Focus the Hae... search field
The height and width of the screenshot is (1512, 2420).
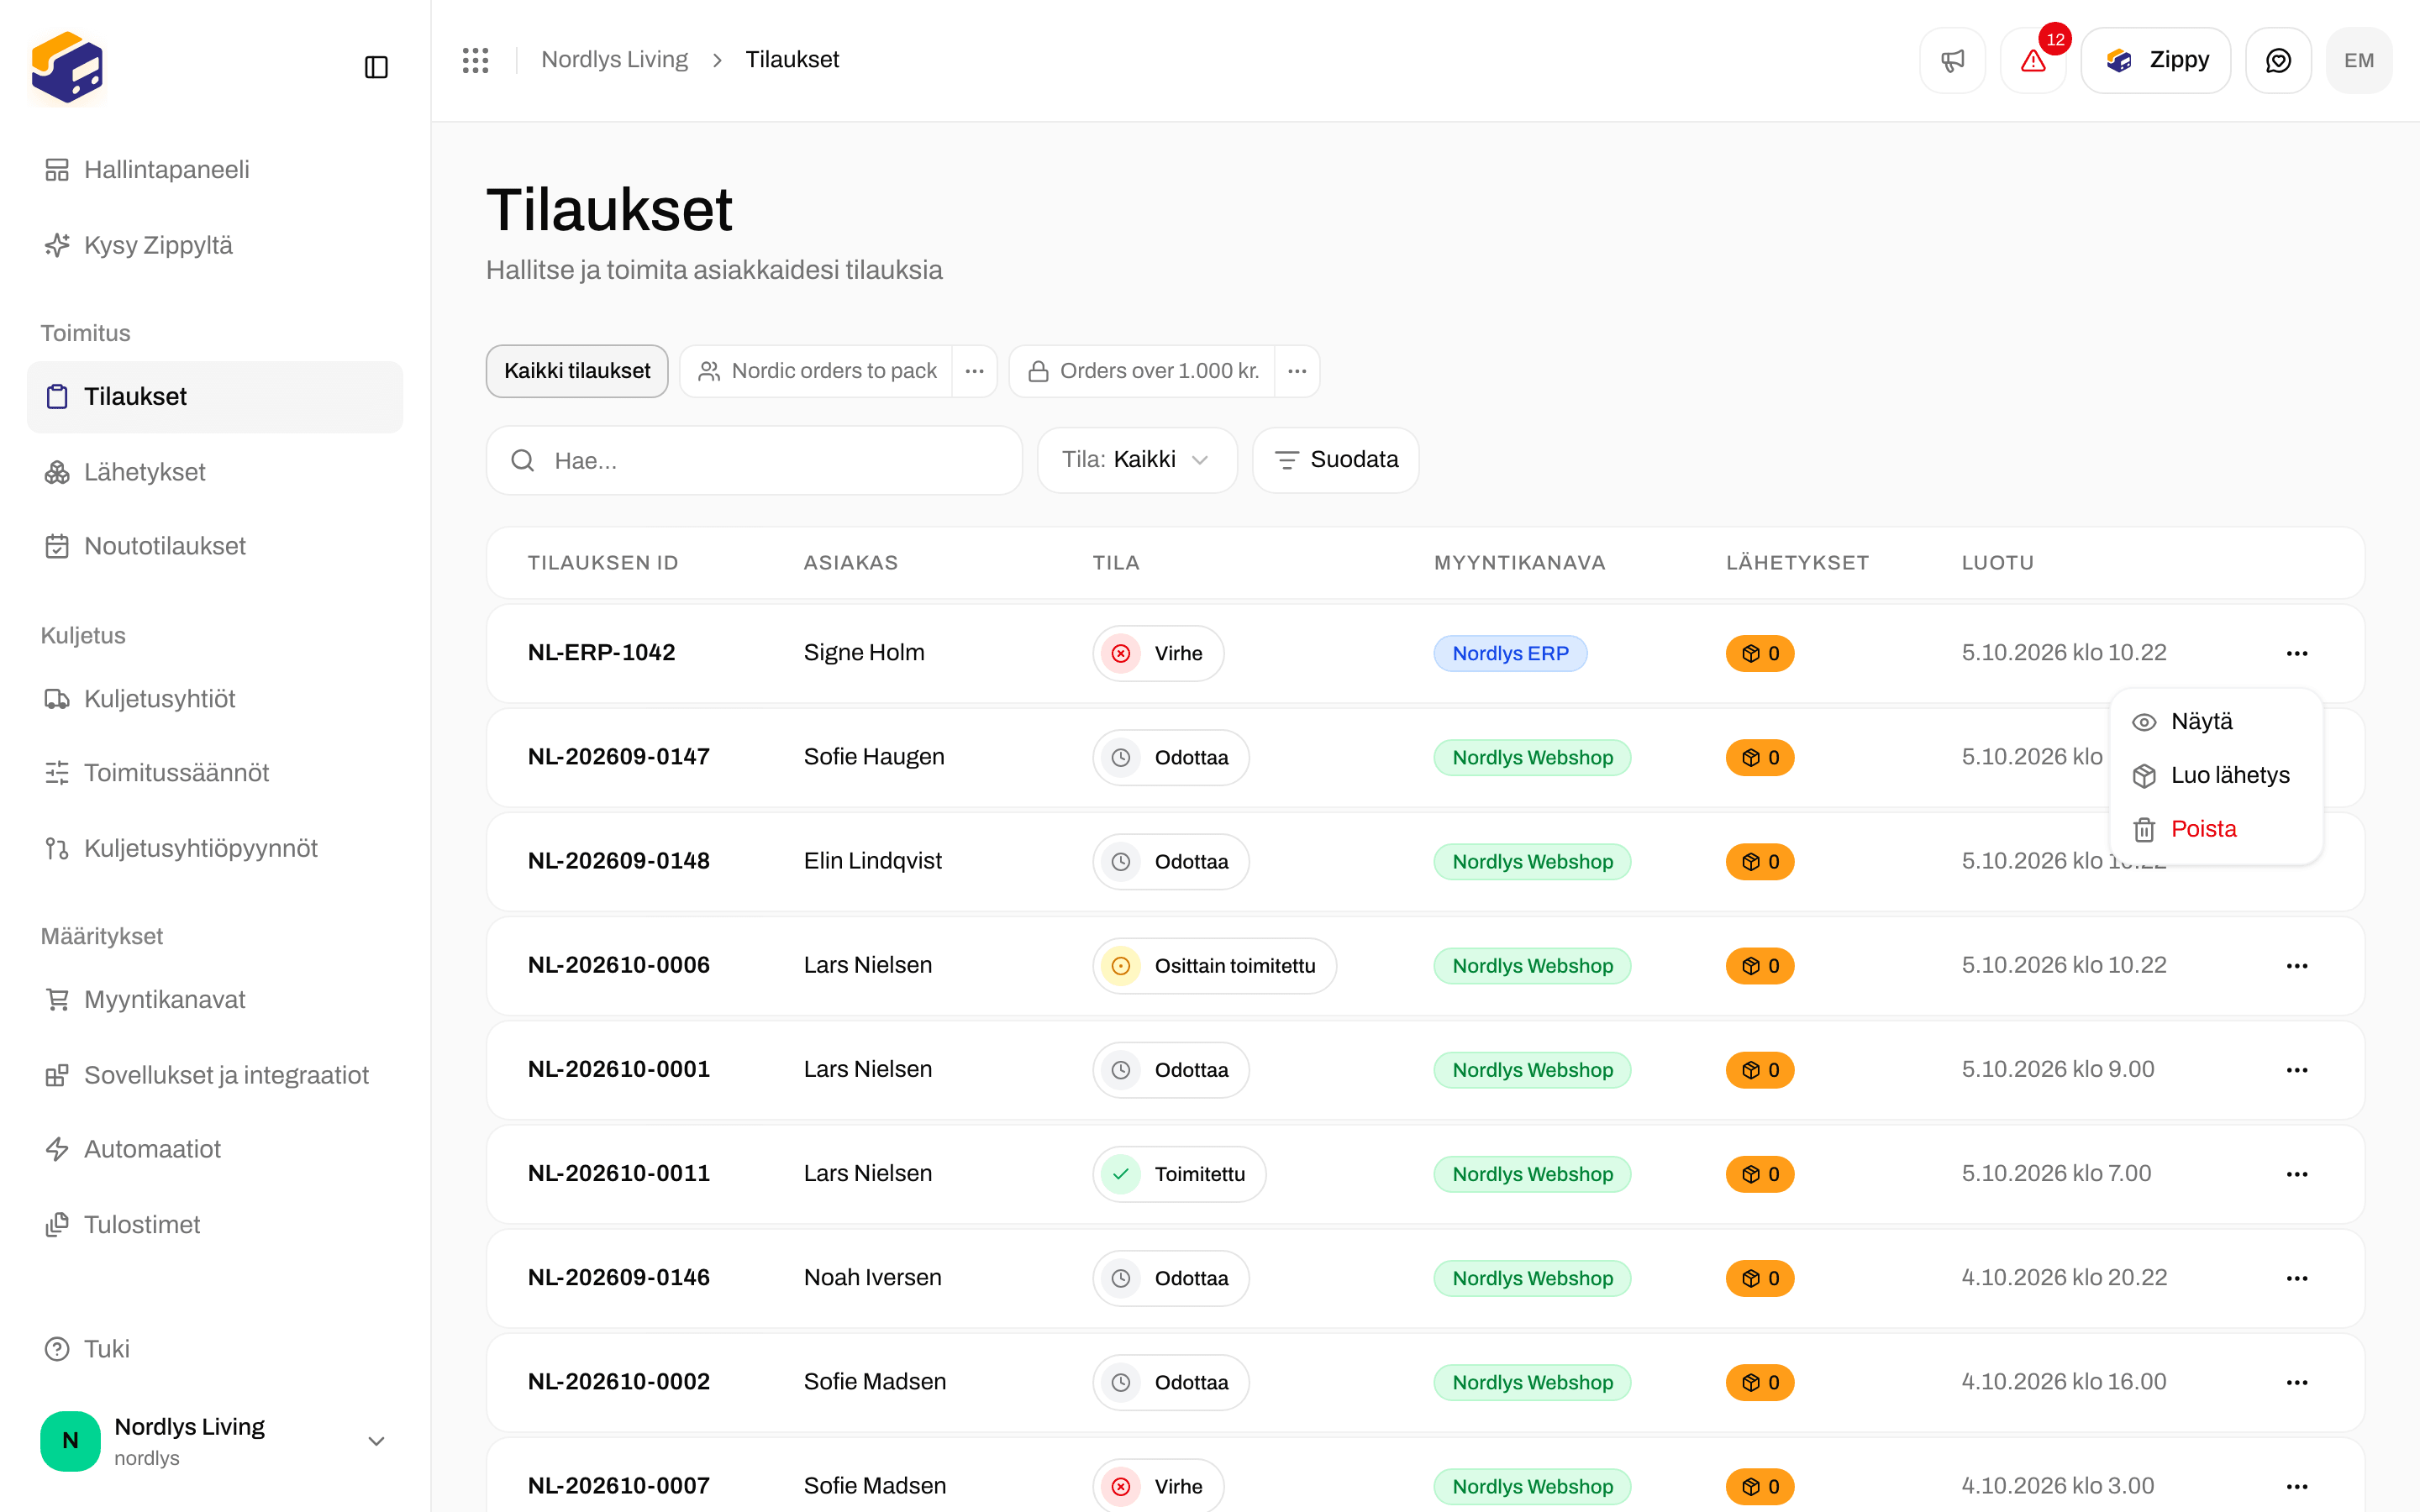(754, 460)
